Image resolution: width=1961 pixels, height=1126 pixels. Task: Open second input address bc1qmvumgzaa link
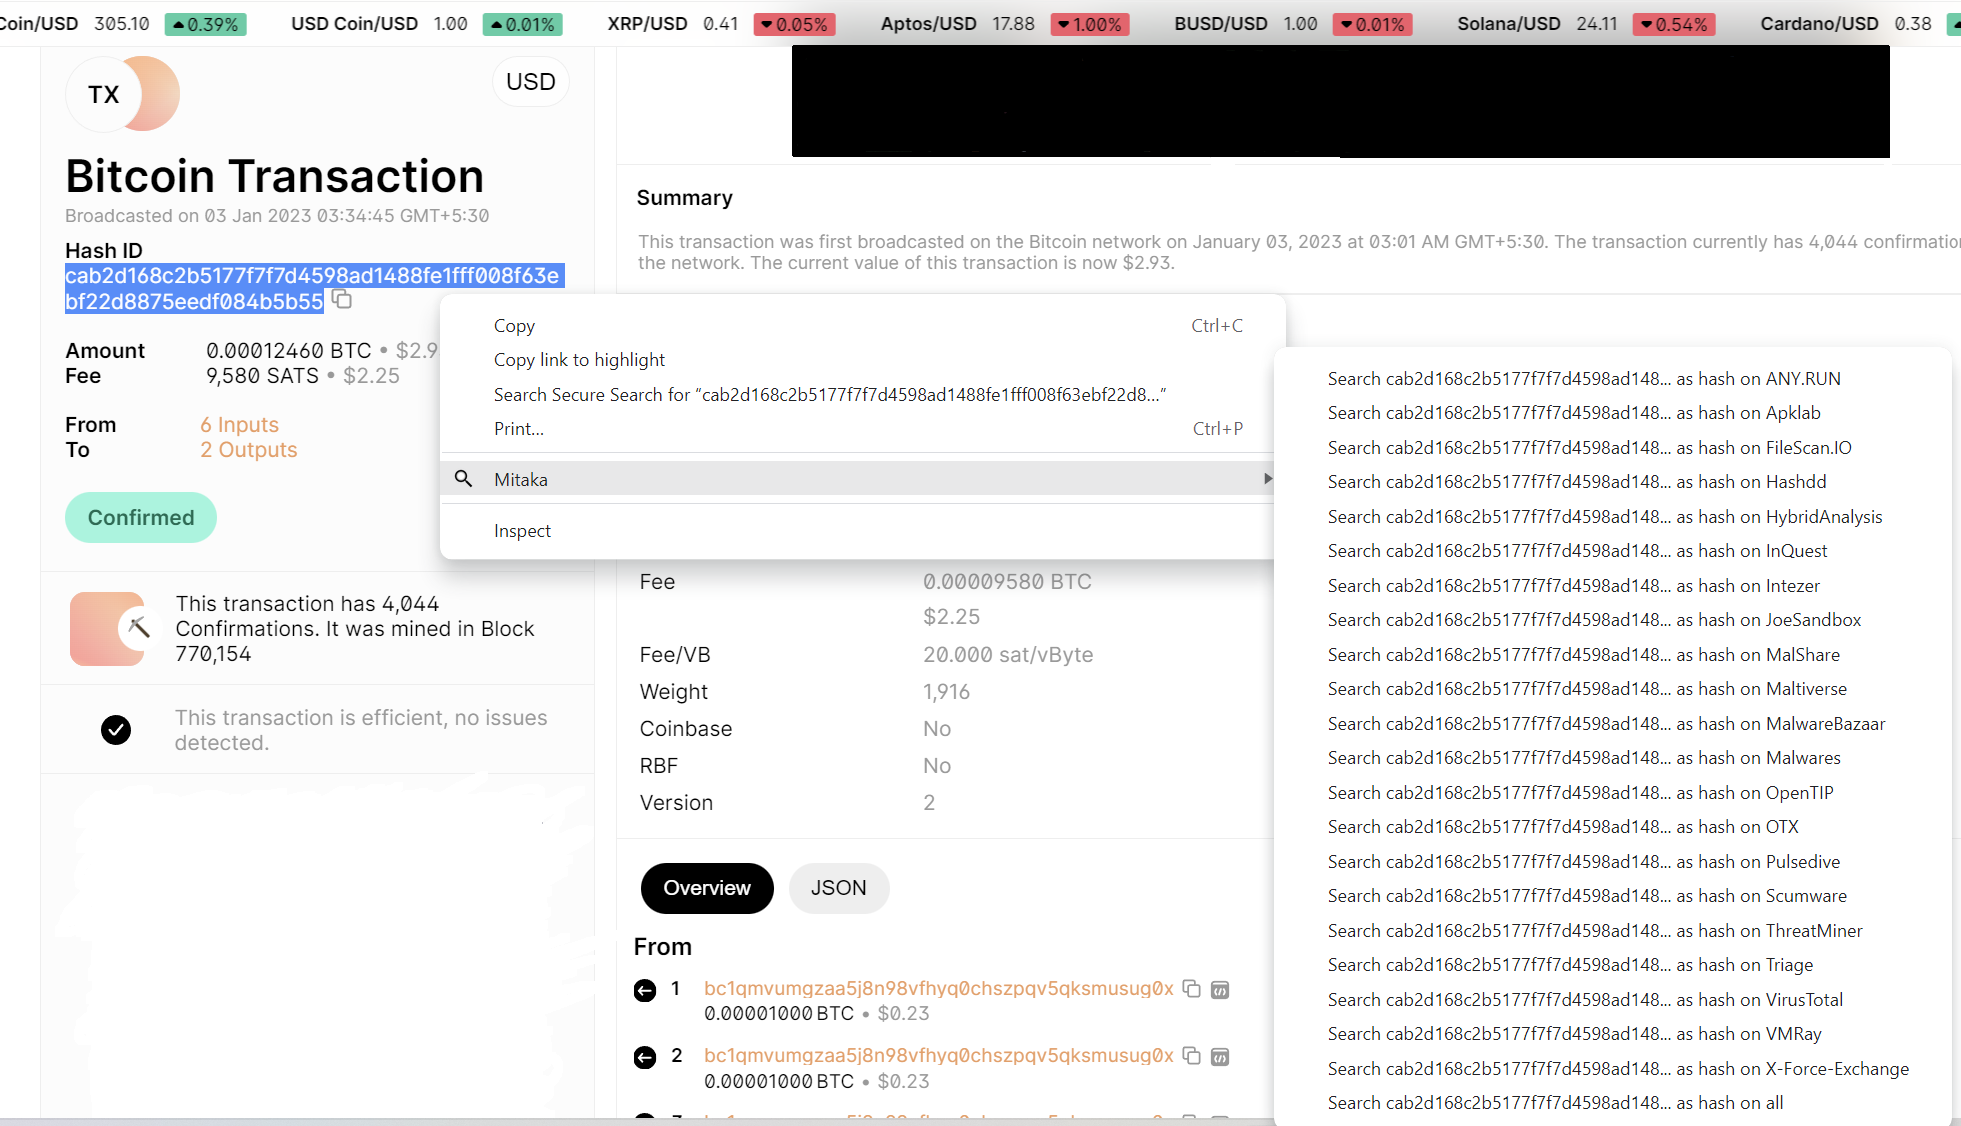coord(939,1055)
